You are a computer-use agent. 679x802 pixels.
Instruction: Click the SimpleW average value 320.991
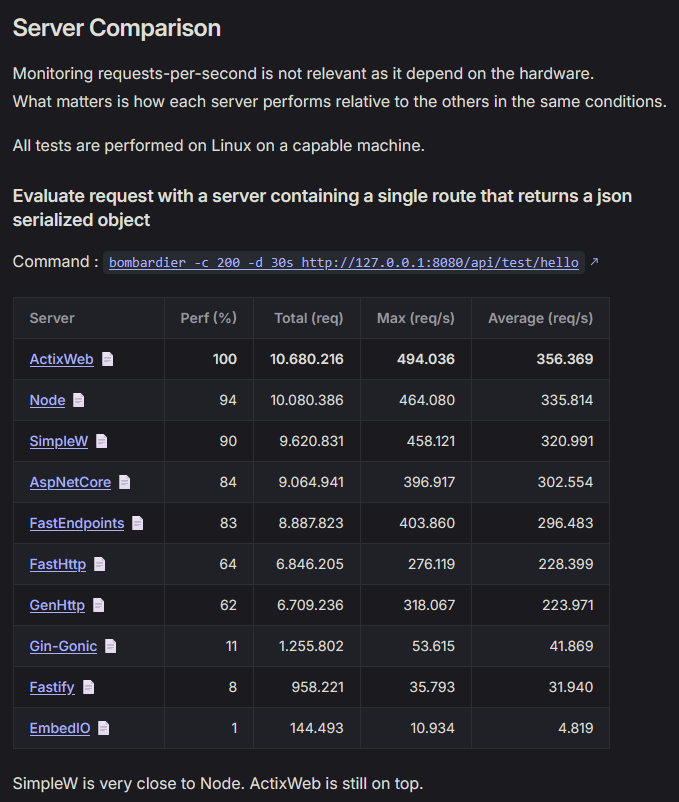tap(567, 441)
